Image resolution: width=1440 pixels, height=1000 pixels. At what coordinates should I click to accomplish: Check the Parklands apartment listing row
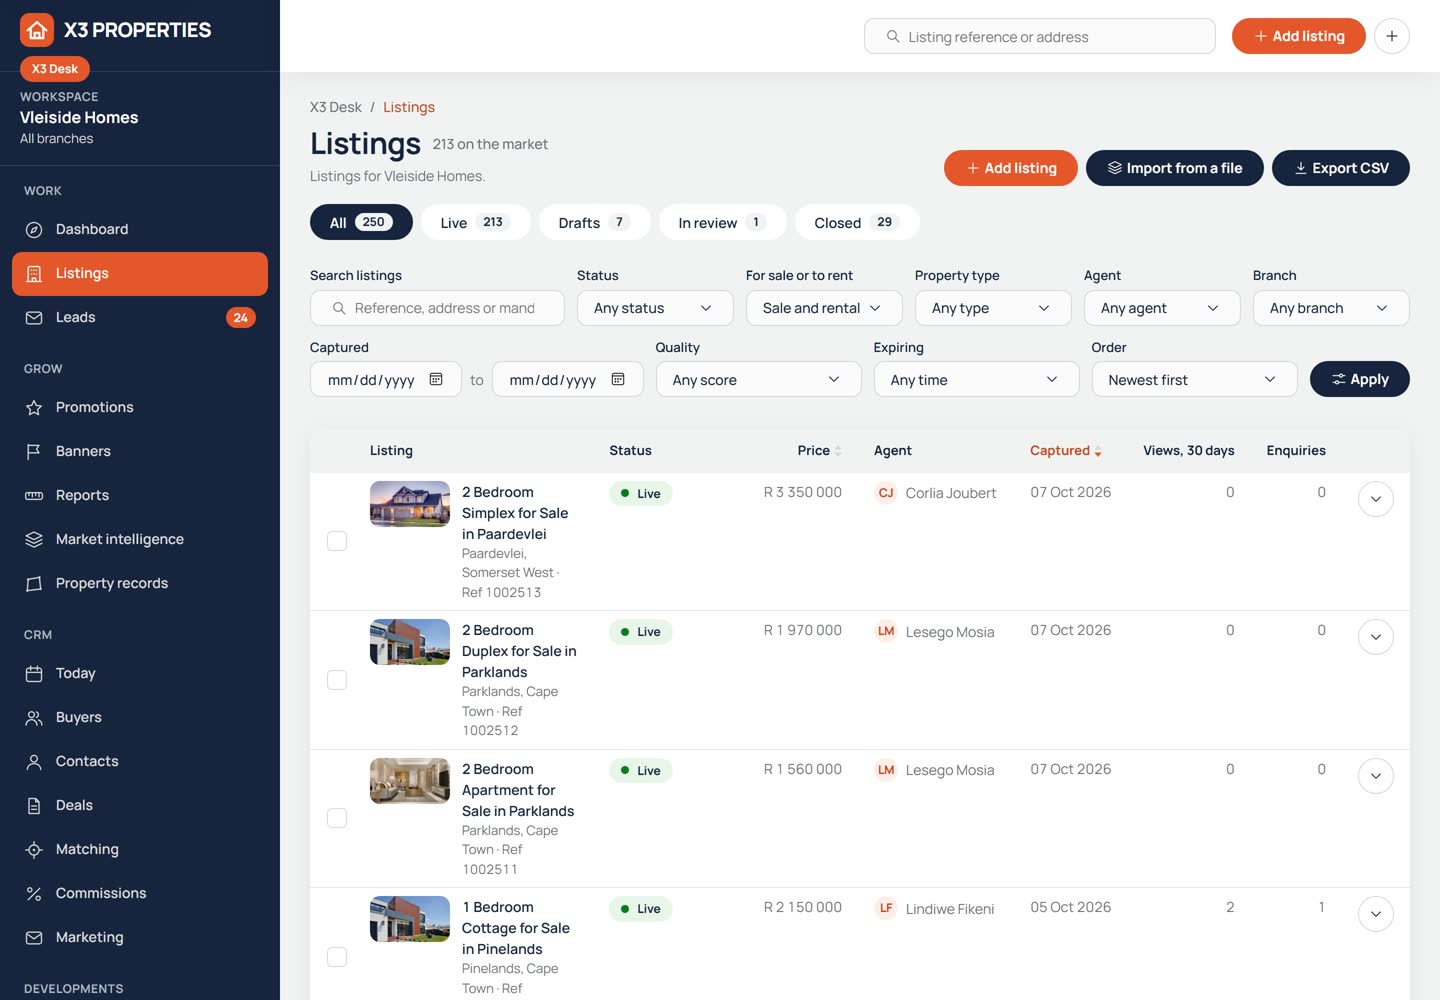(337, 818)
